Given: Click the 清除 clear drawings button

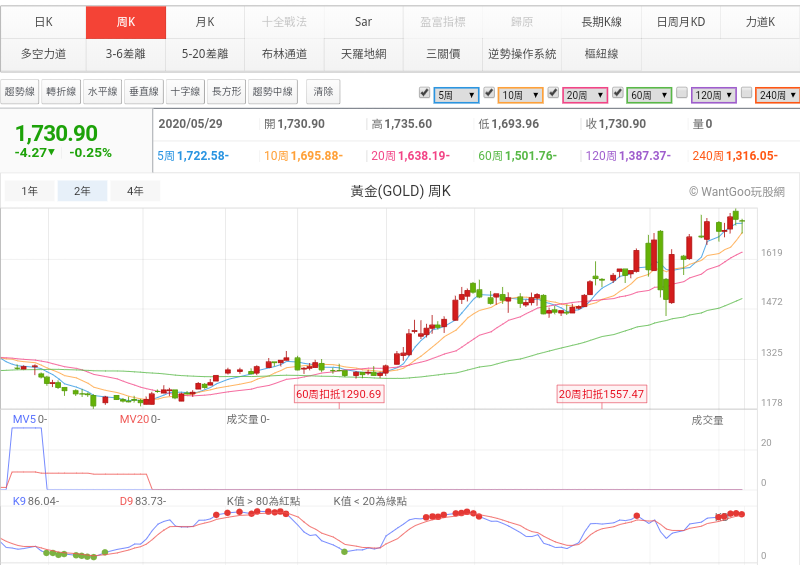Looking at the screenshot, I should click(x=323, y=92).
